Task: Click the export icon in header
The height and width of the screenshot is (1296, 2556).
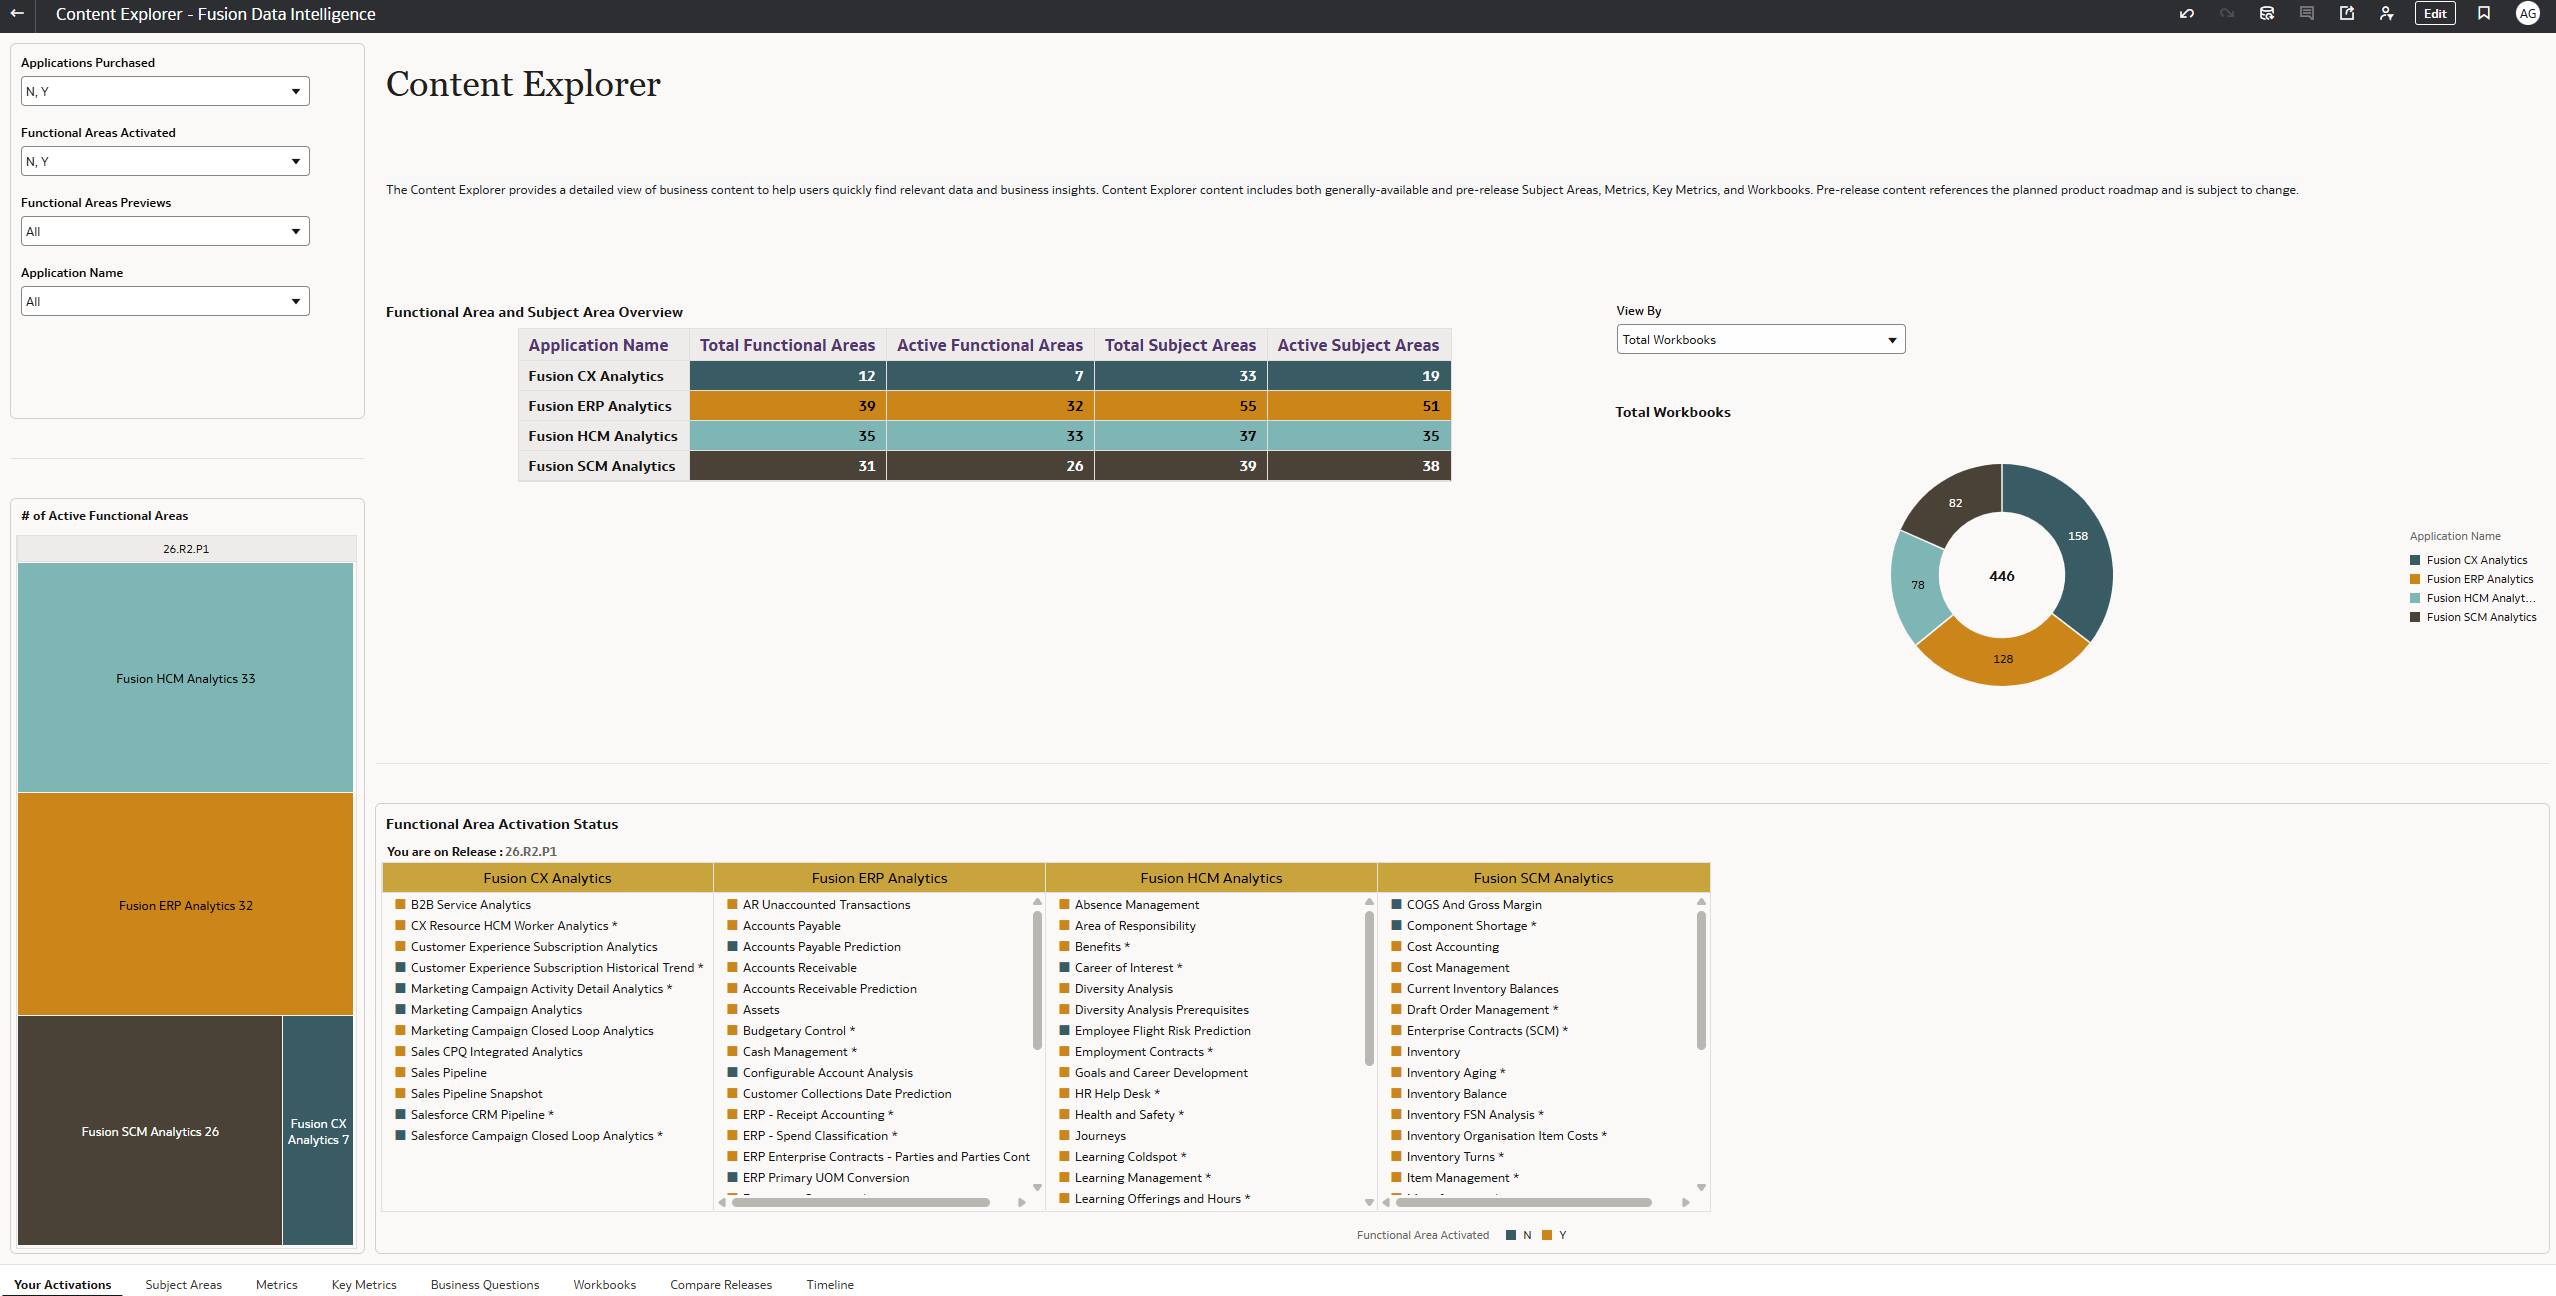Action: [x=2347, y=14]
